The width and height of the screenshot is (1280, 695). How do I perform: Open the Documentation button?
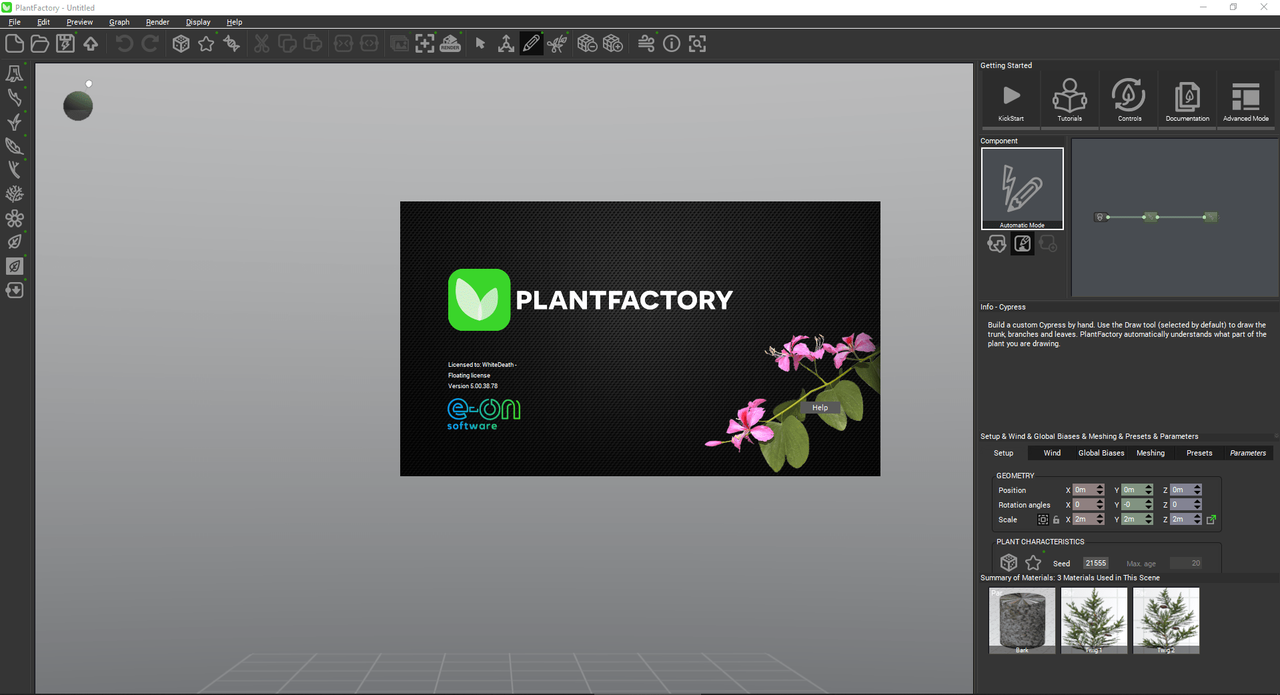tap(1187, 99)
